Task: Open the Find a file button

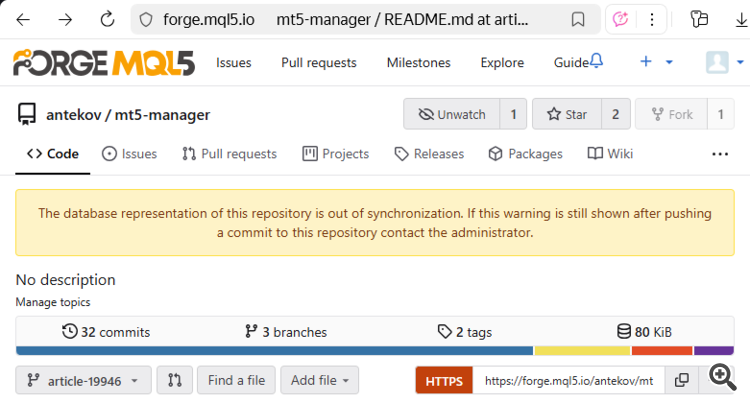Action: (236, 380)
